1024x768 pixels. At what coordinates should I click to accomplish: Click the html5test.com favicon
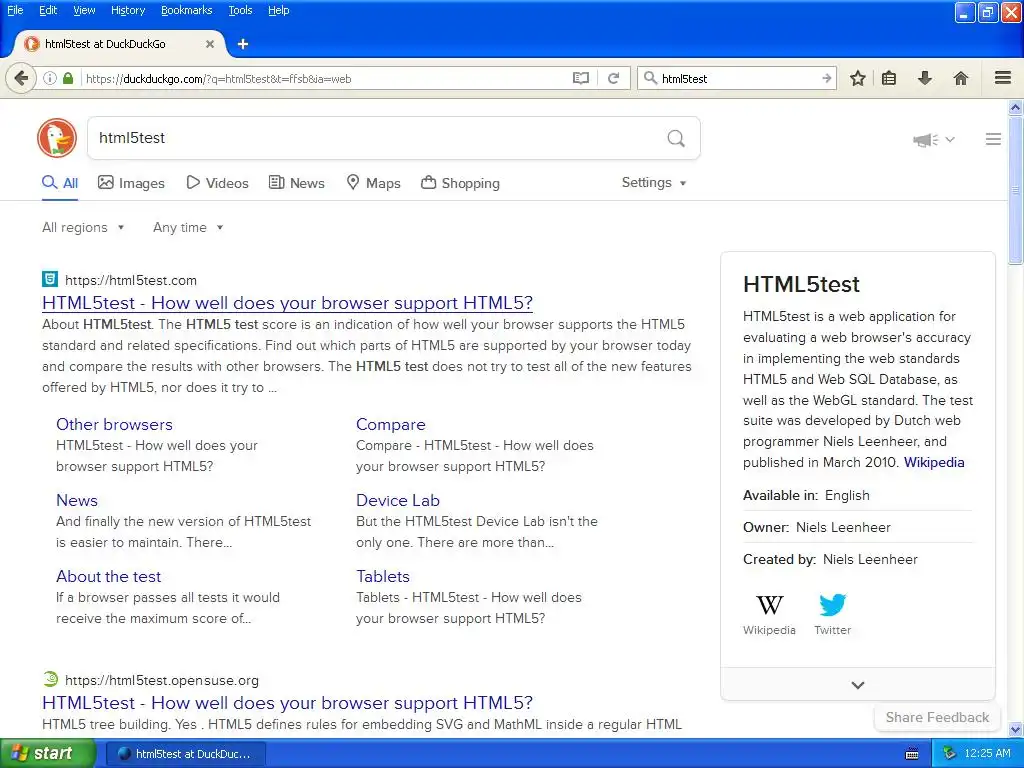(50, 280)
